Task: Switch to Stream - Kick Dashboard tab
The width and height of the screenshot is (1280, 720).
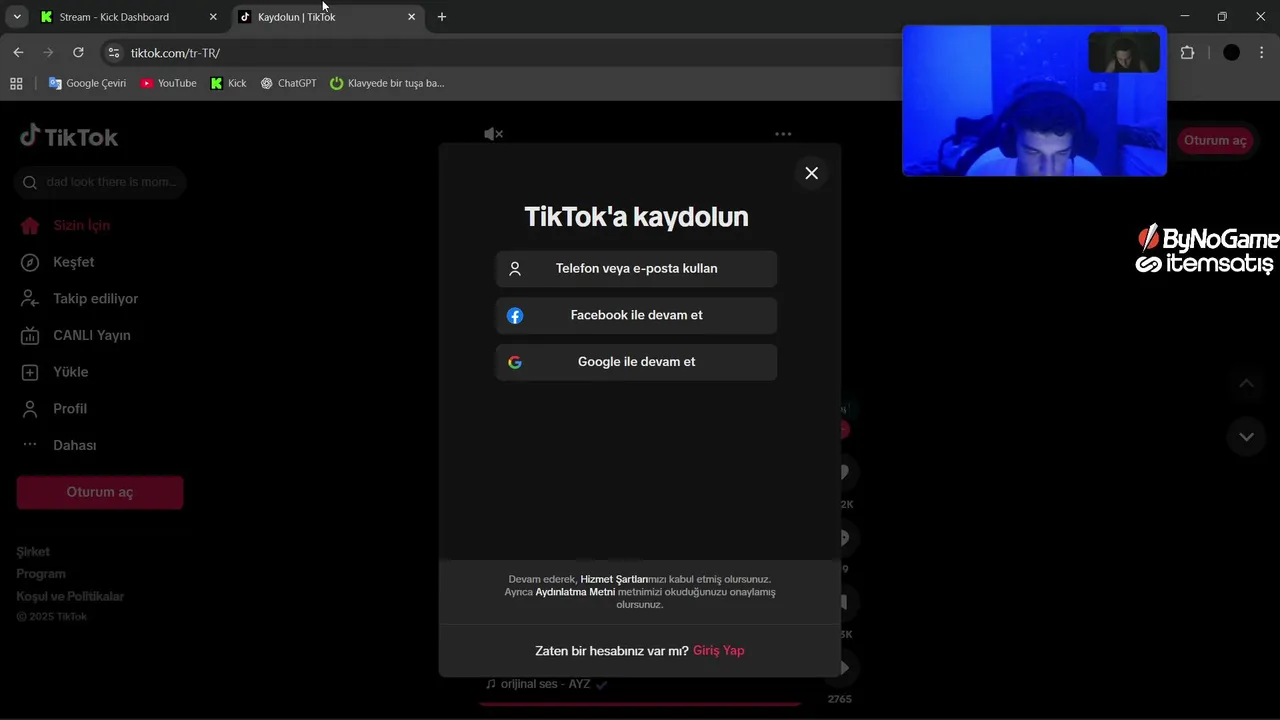Action: pyautogui.click(x=128, y=17)
